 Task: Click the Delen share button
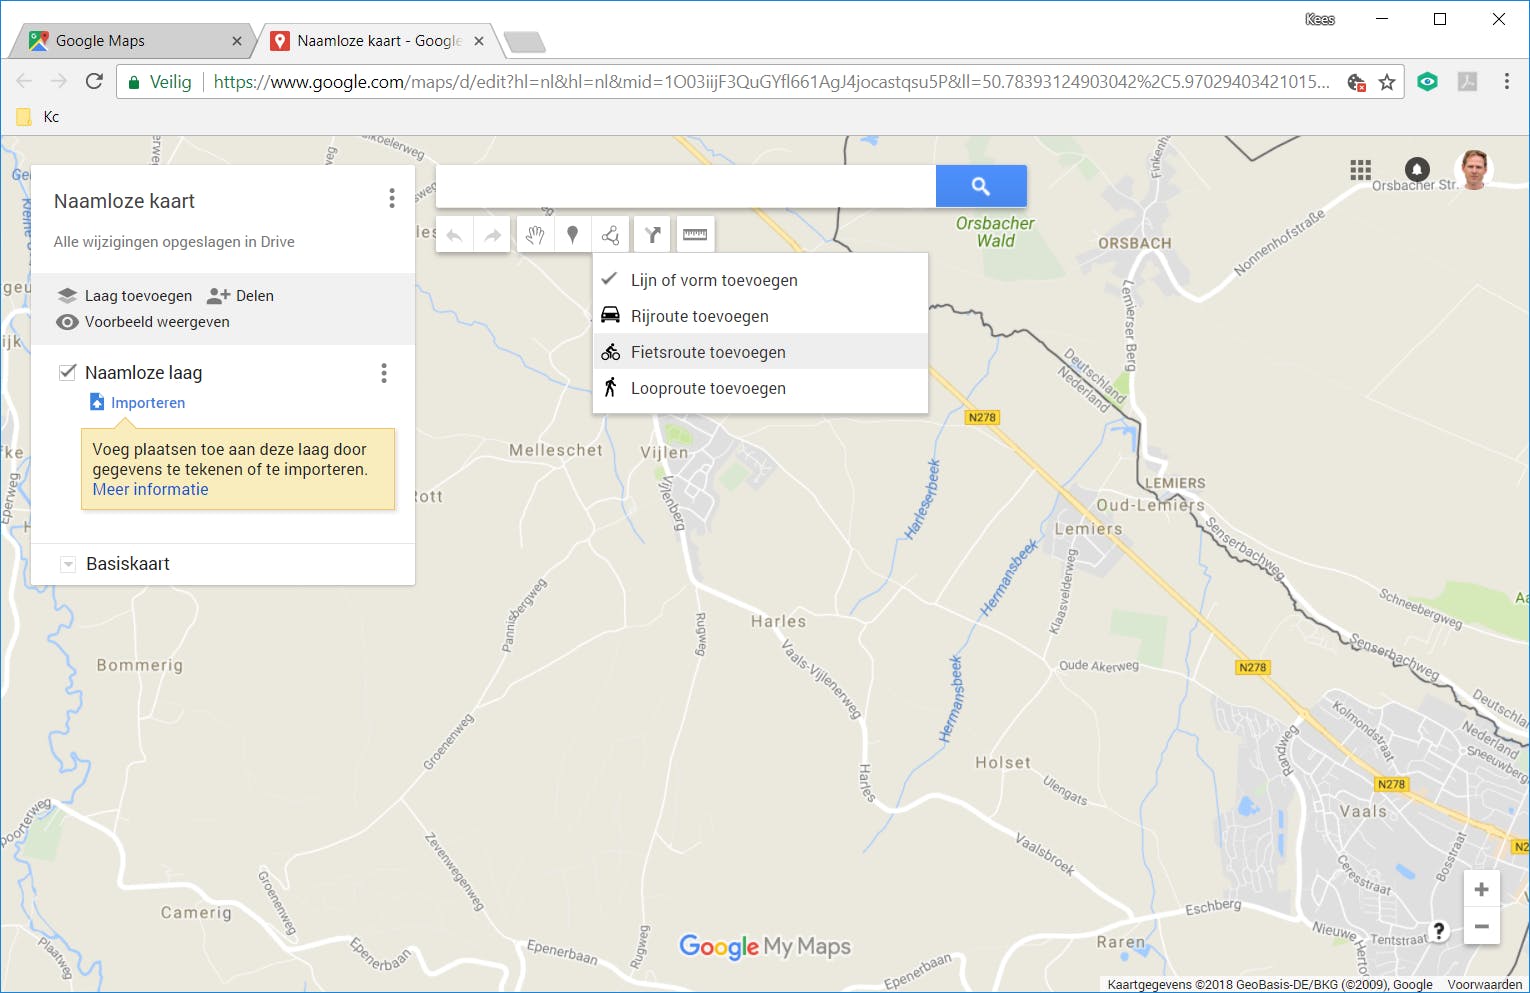pyautogui.click(x=241, y=296)
